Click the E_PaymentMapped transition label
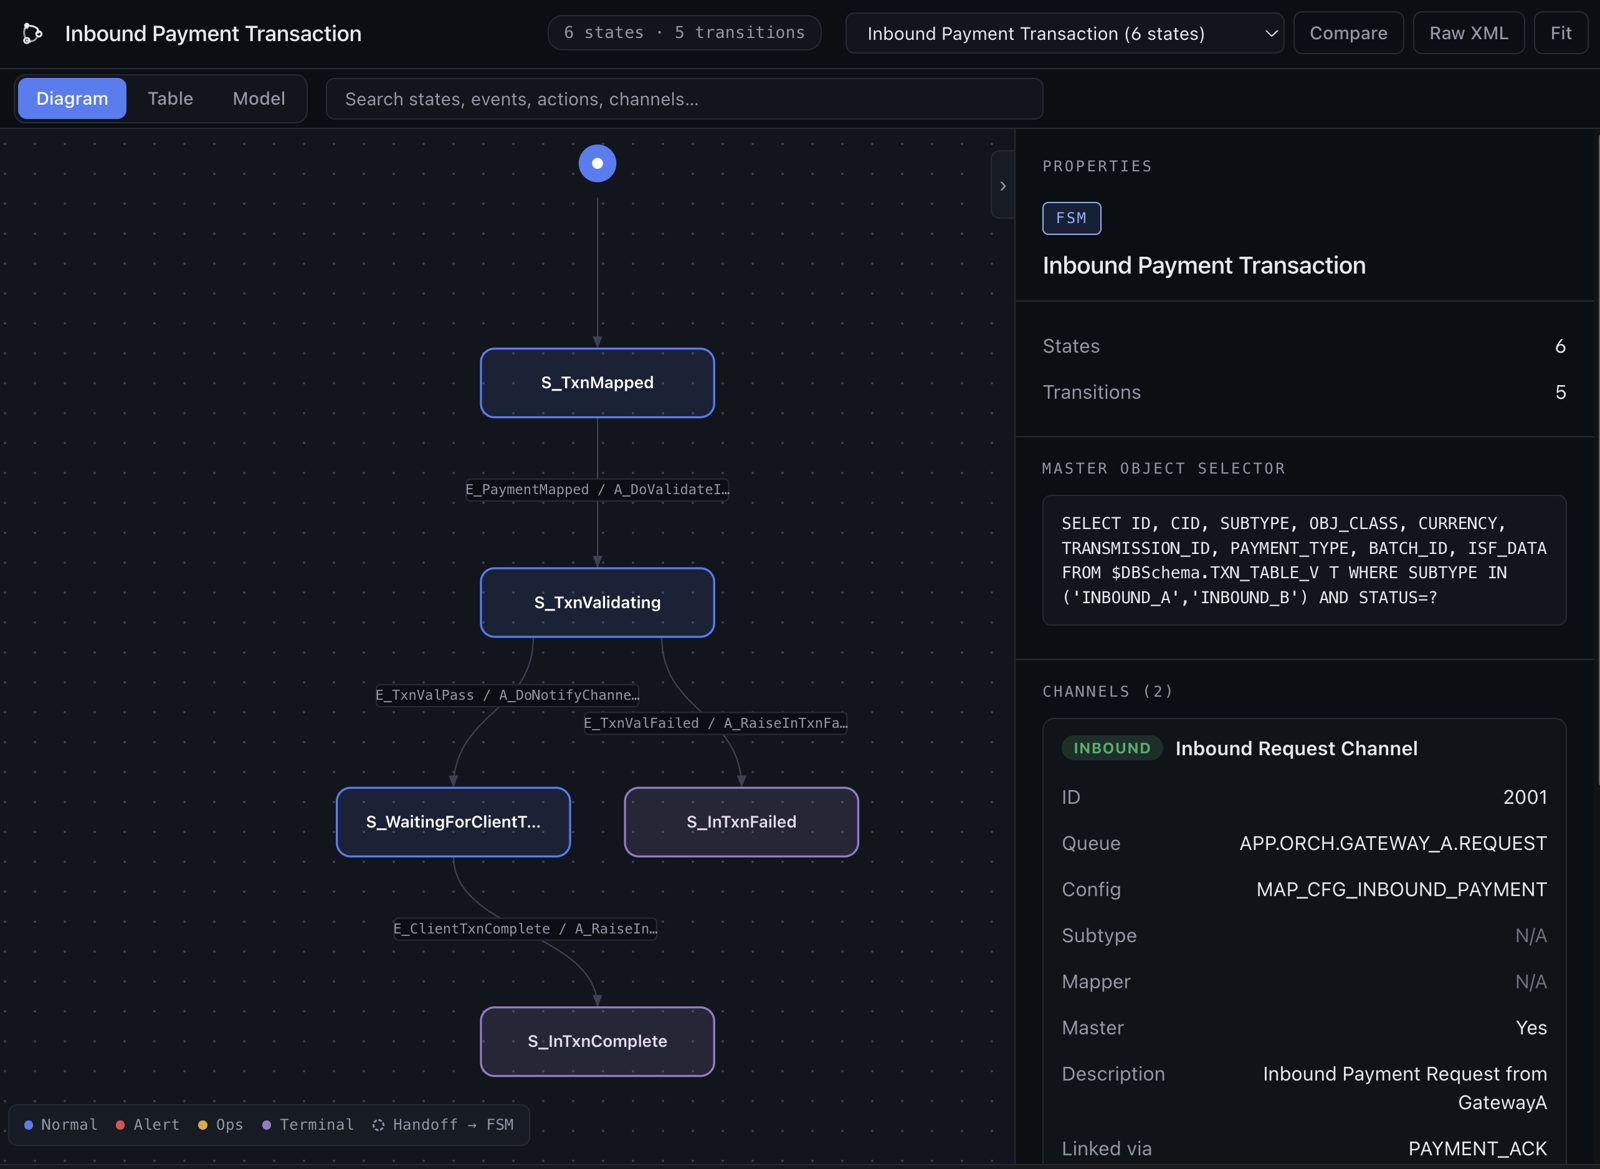The height and width of the screenshot is (1169, 1600). point(597,489)
